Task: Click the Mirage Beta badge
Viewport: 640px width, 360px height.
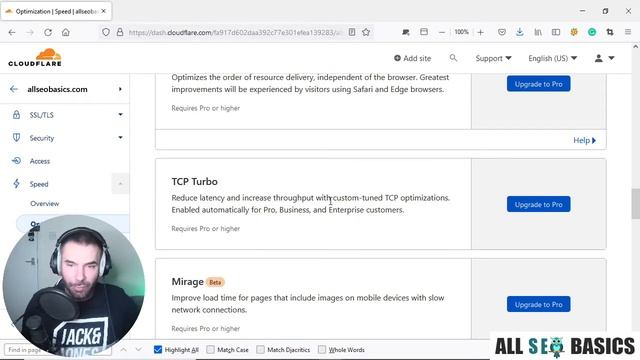Action: click(215, 282)
